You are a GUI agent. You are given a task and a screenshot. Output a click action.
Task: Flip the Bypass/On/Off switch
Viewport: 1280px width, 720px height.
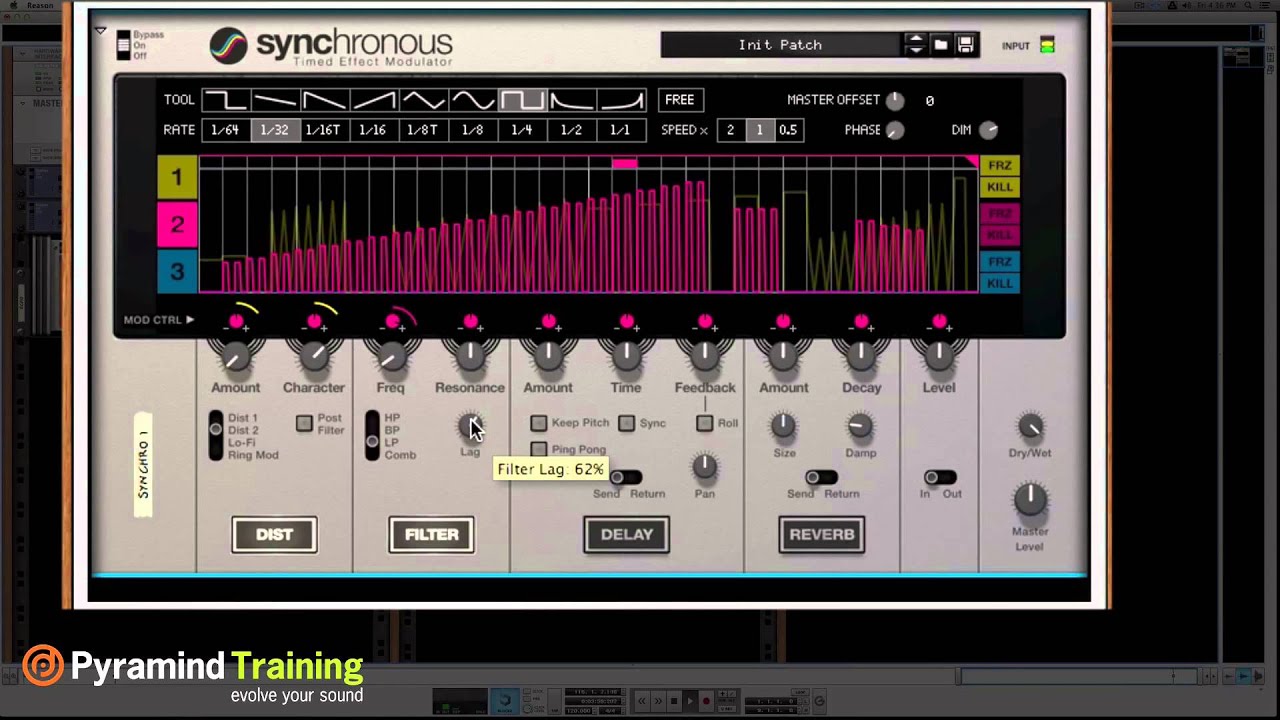pos(124,45)
